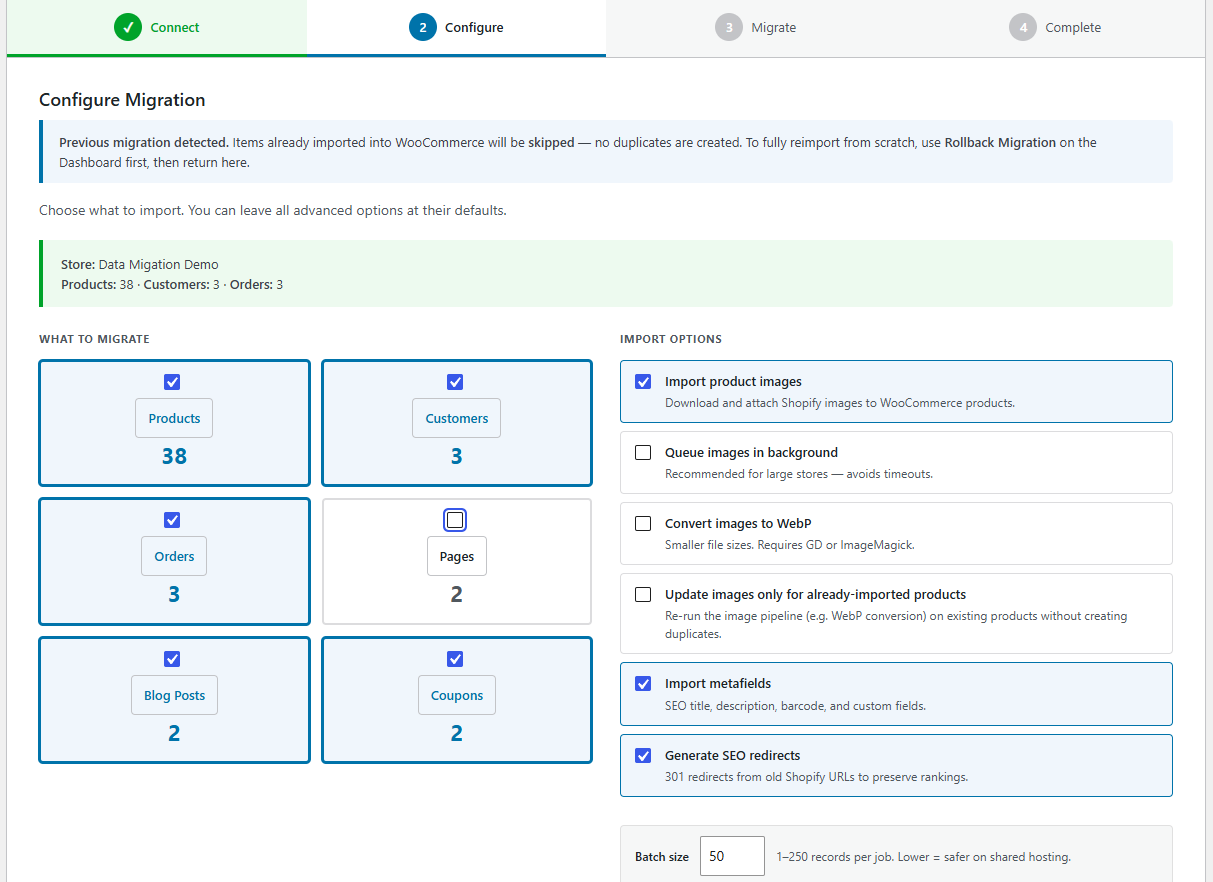Click the Coupons count number 2
This screenshot has height=882, width=1213.
click(x=456, y=733)
